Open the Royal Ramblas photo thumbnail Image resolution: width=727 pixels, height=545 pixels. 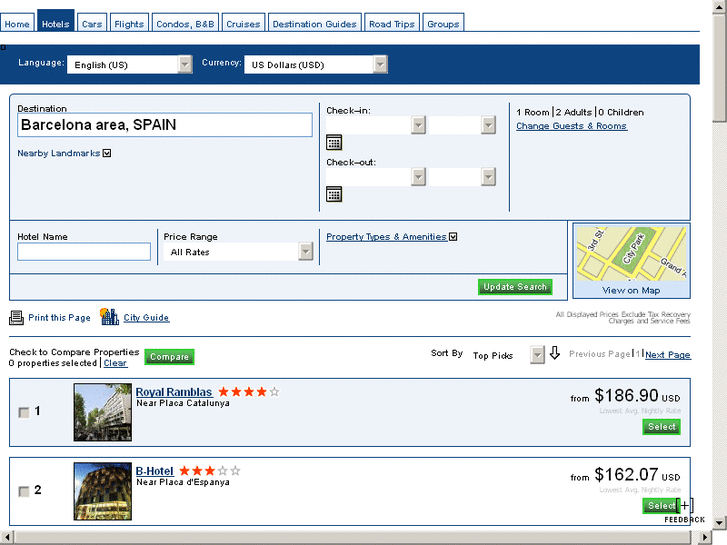pyautogui.click(x=102, y=412)
